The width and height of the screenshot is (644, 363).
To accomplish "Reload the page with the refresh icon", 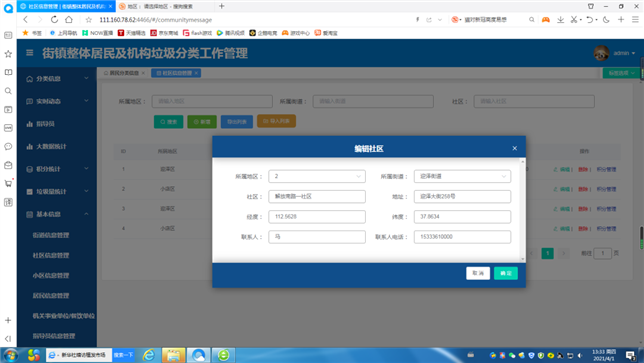I will (x=54, y=19).
